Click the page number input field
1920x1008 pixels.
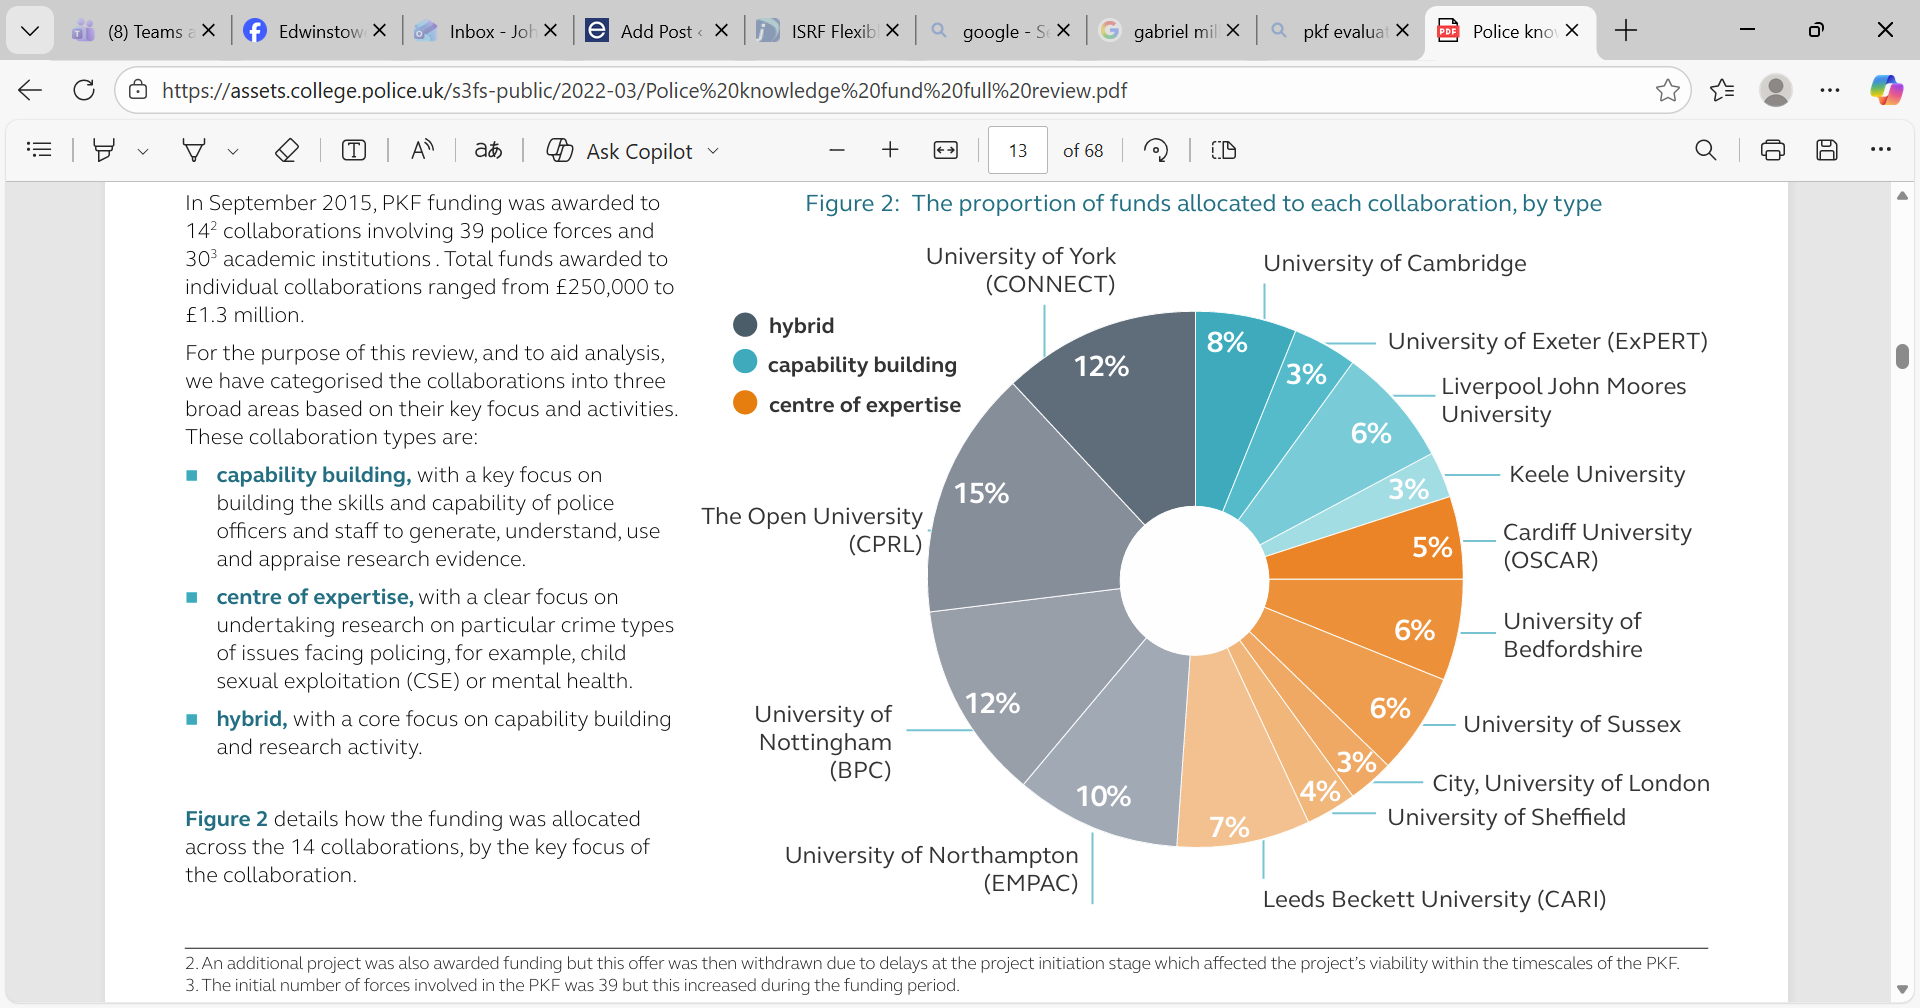pyautogui.click(x=1017, y=150)
